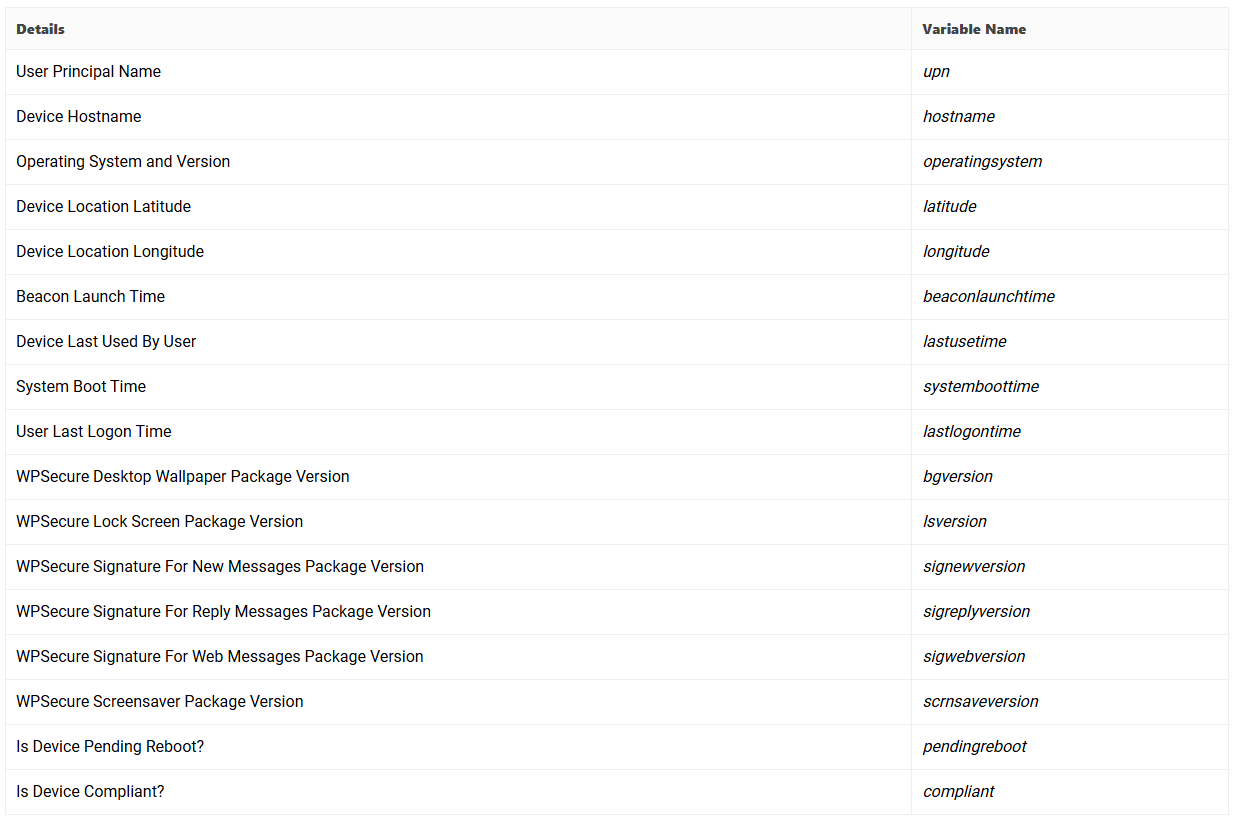Click the sigwebversion variable text
1234x818 pixels.
point(974,657)
